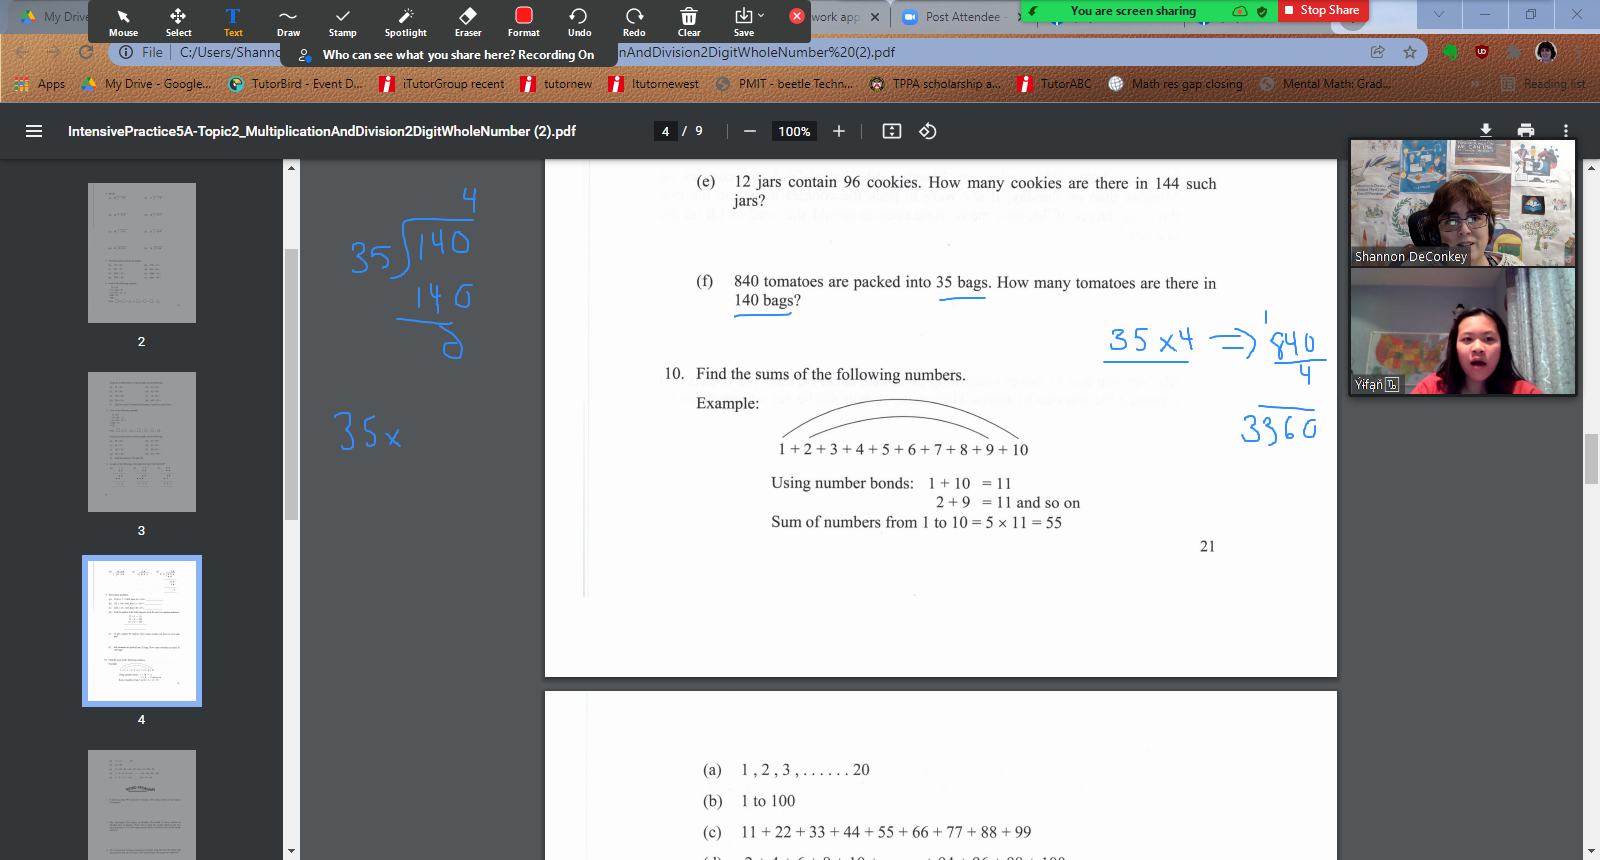
Task: Open the tutornew bookmark
Action: (x=556, y=84)
